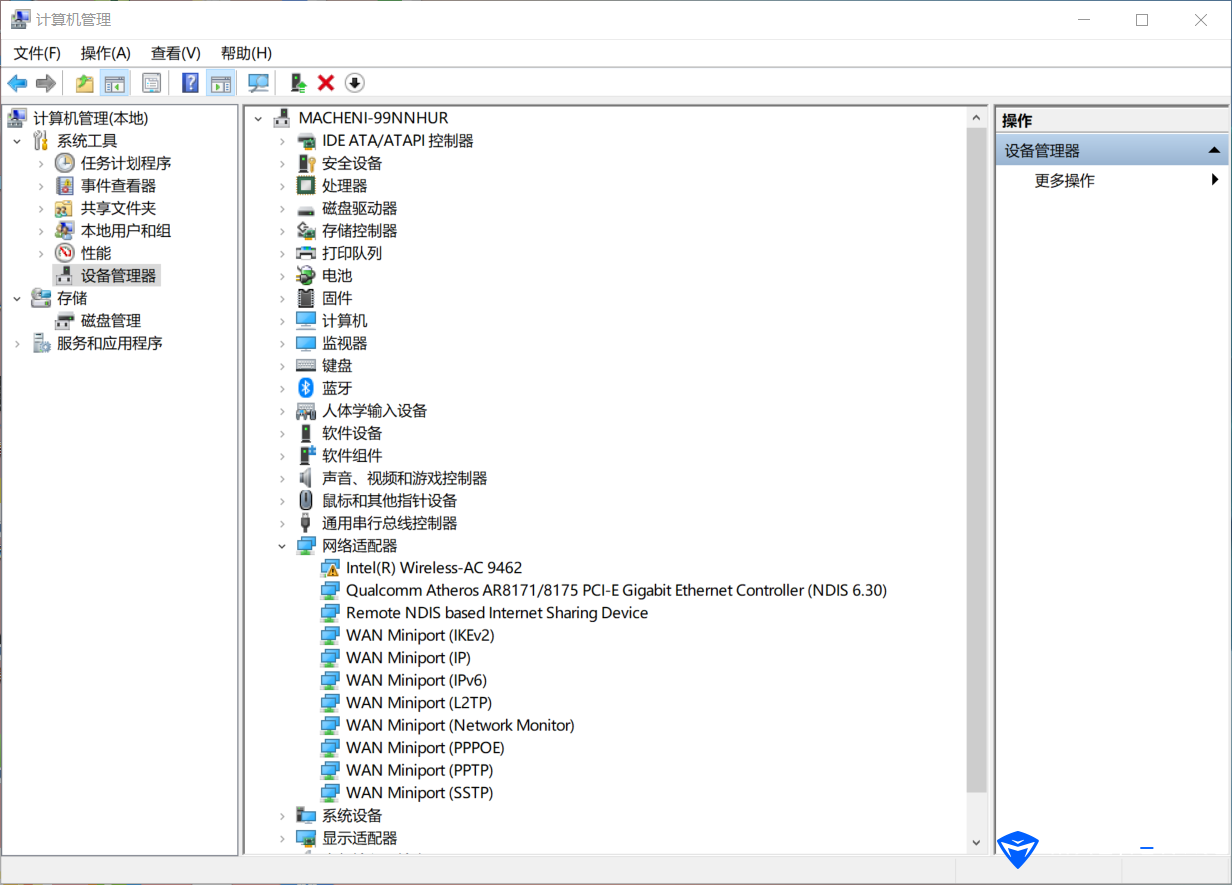
Task: Click the Back arrow toolbar button
Action: pos(17,83)
